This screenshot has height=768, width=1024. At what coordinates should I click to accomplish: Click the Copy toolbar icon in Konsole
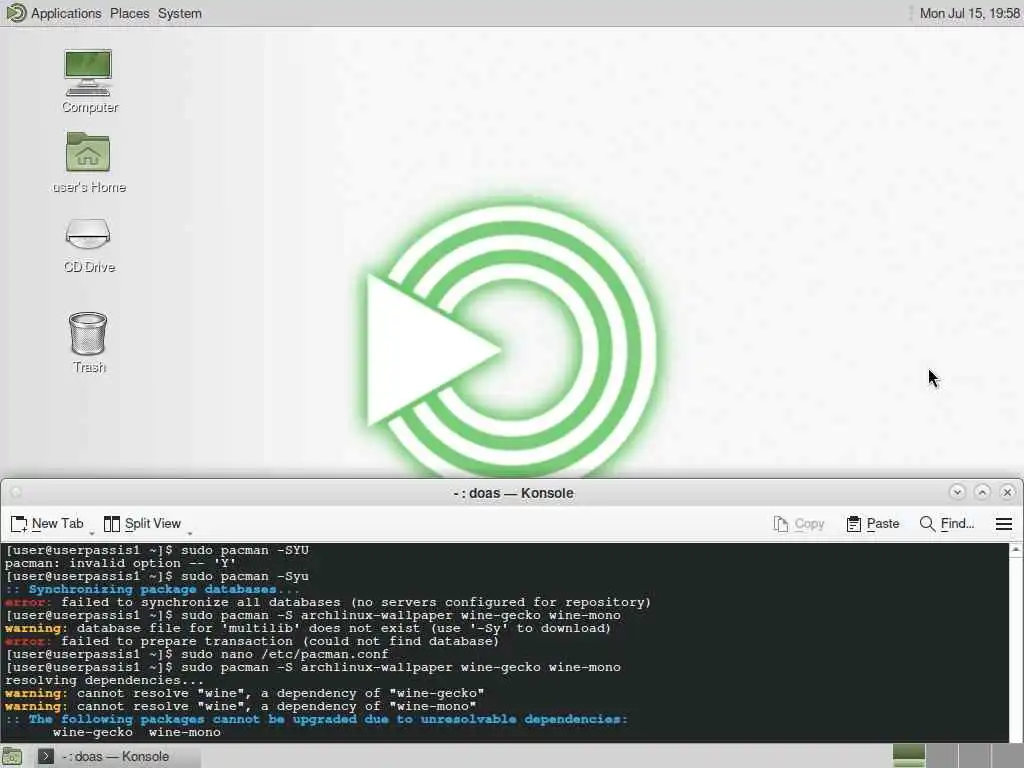[780, 524]
